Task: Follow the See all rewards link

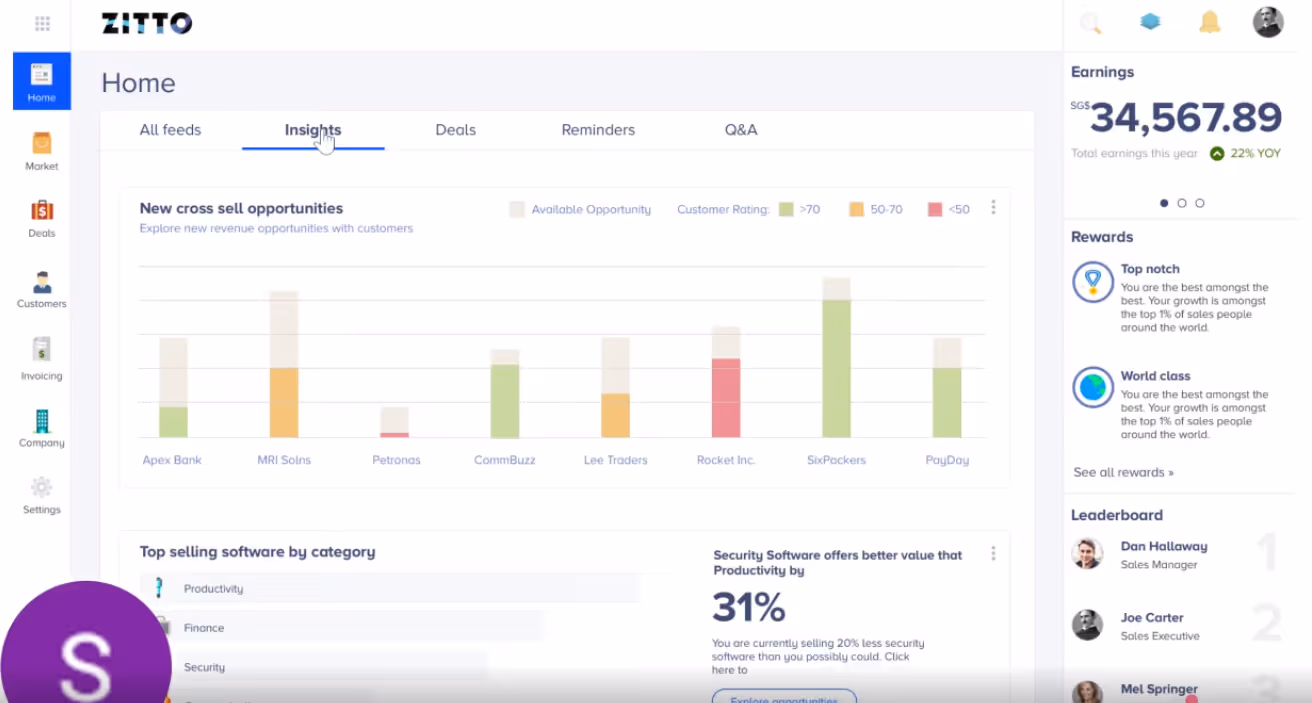Action: click(x=1123, y=471)
